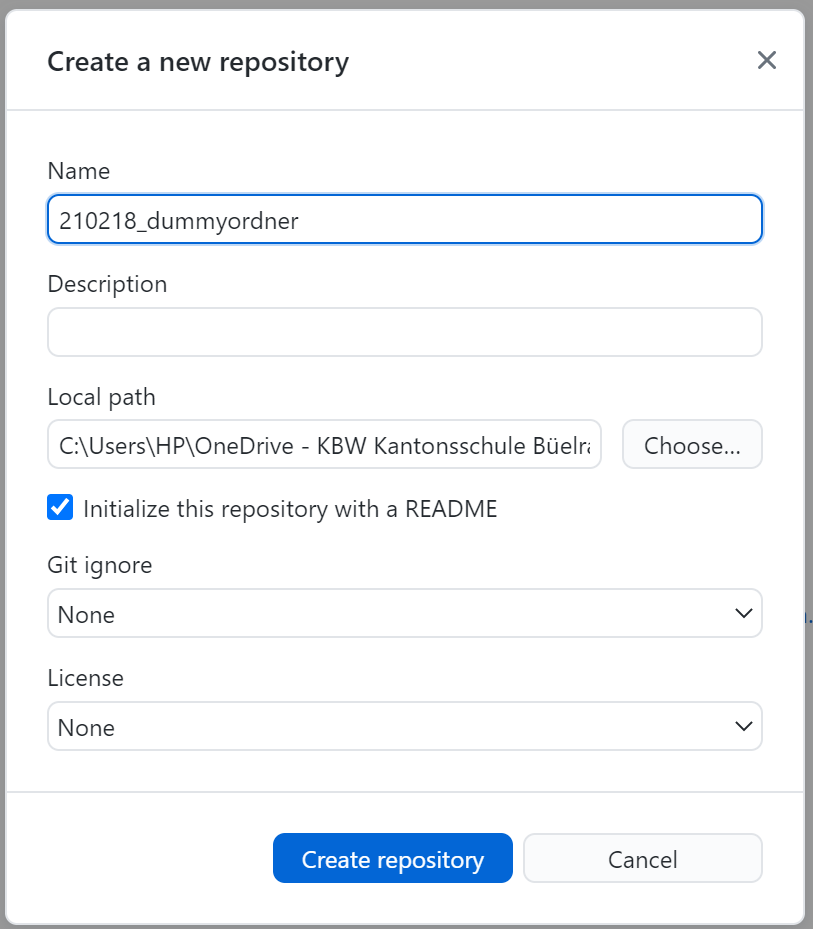
Task: Click the 'Initialize this repository with a README' label
Action: 290,509
